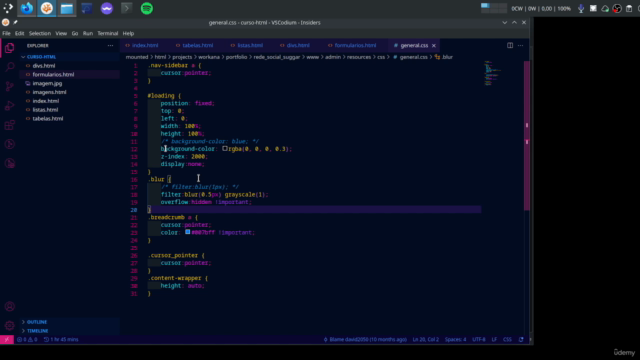Viewport: 640px width, 360px height.
Task: Open listas.html in the explorer tree
Action: [x=45, y=110]
